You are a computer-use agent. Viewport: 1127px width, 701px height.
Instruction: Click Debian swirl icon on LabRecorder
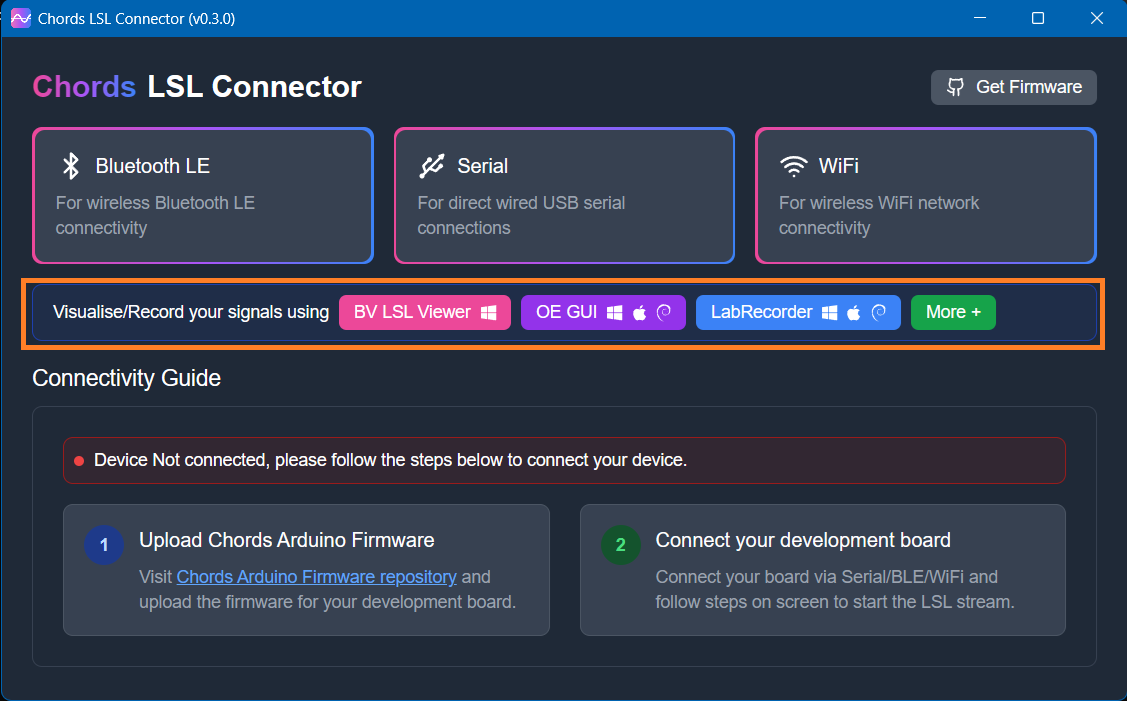878,312
